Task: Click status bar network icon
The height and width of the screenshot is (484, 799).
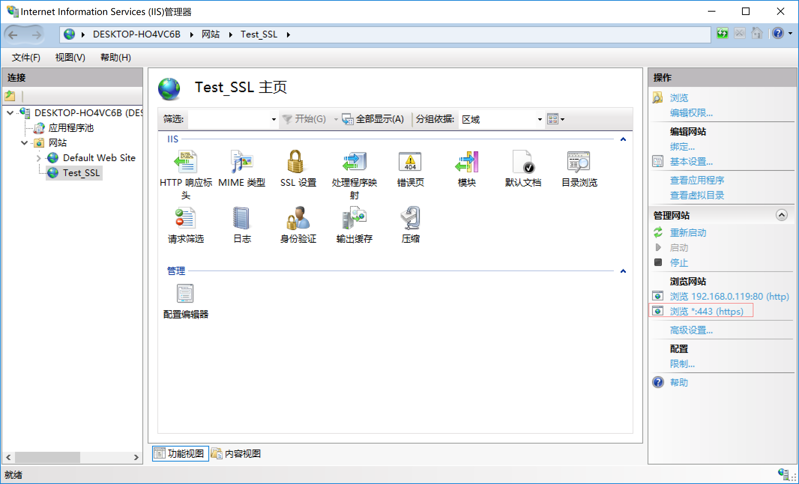Action: pyautogui.click(x=783, y=474)
